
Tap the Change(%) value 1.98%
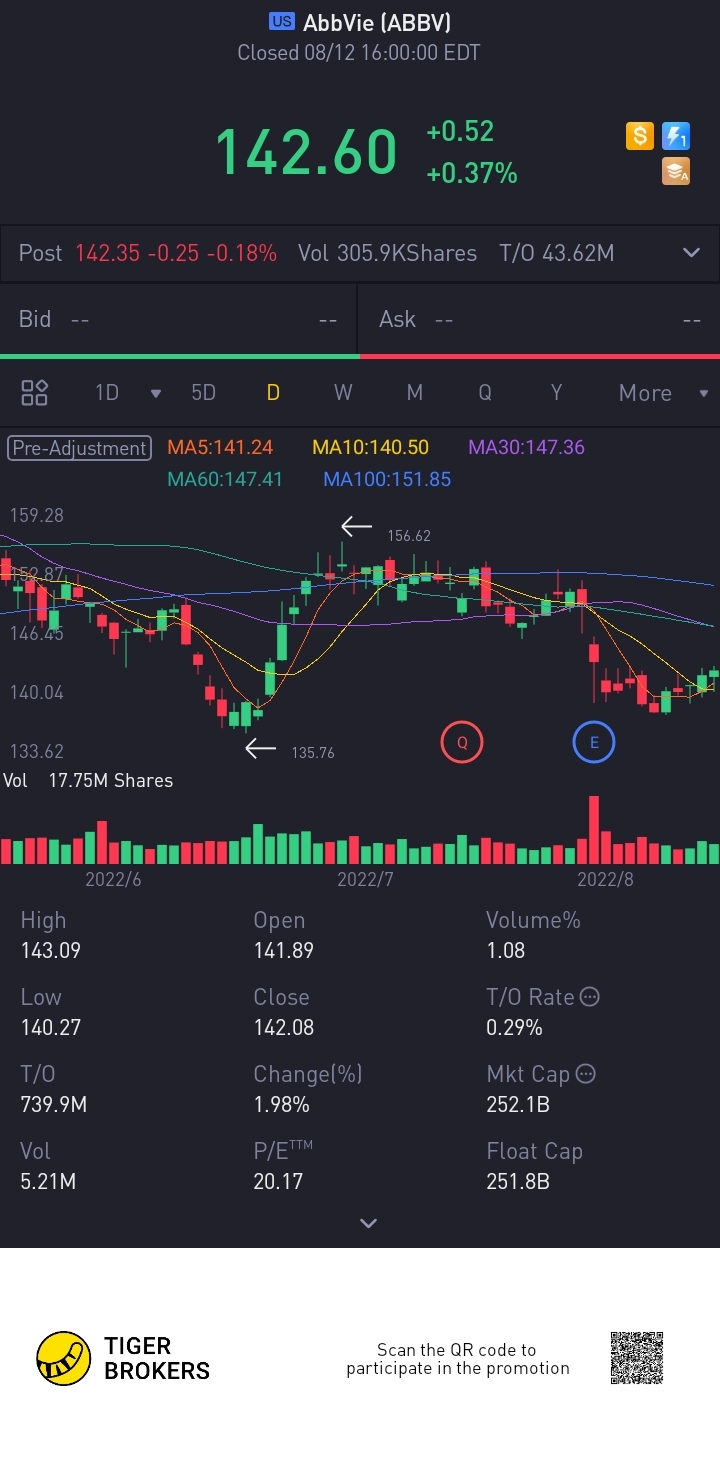[281, 1105]
